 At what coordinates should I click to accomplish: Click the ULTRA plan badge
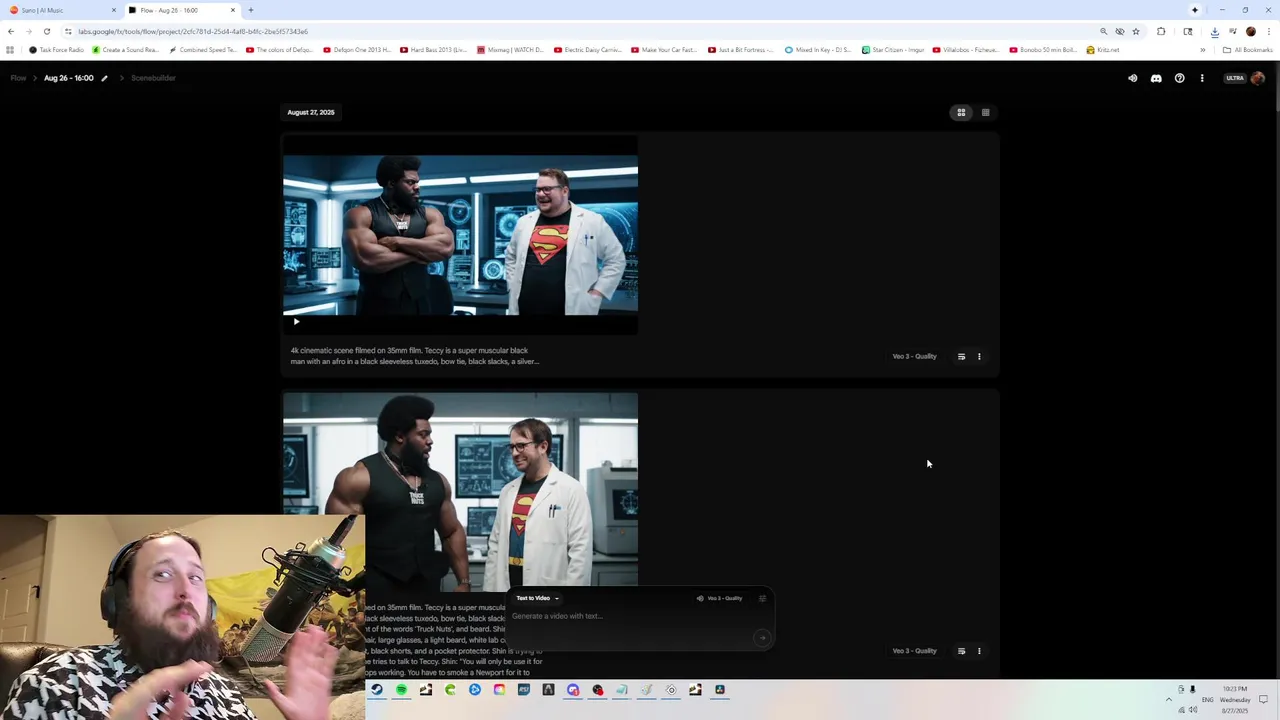[1235, 78]
